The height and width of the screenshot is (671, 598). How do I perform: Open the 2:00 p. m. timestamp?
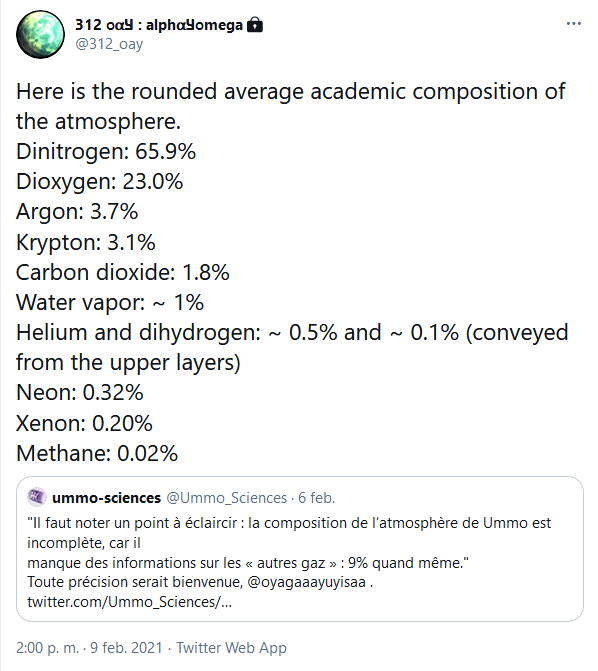48,648
